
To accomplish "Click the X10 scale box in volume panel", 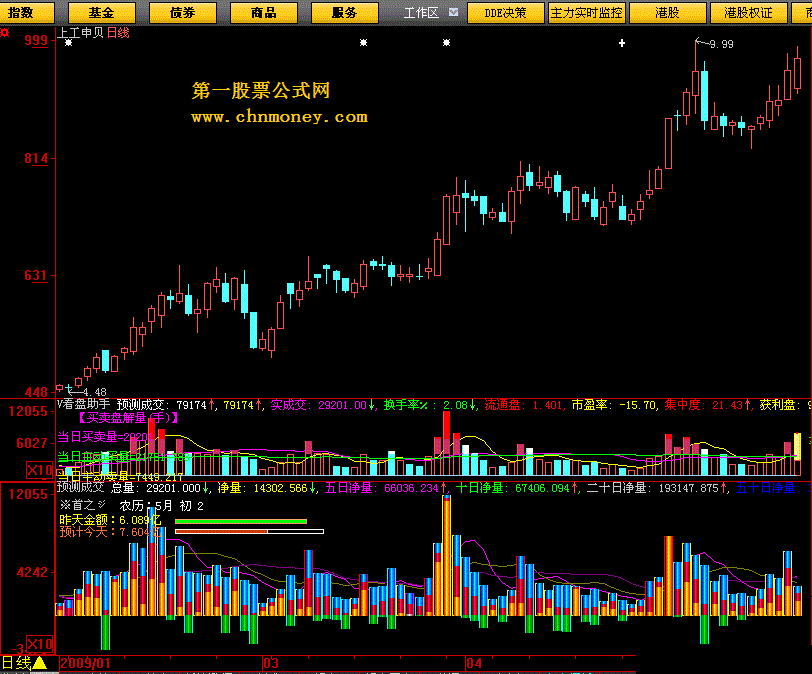I will pyautogui.click(x=40, y=471).
